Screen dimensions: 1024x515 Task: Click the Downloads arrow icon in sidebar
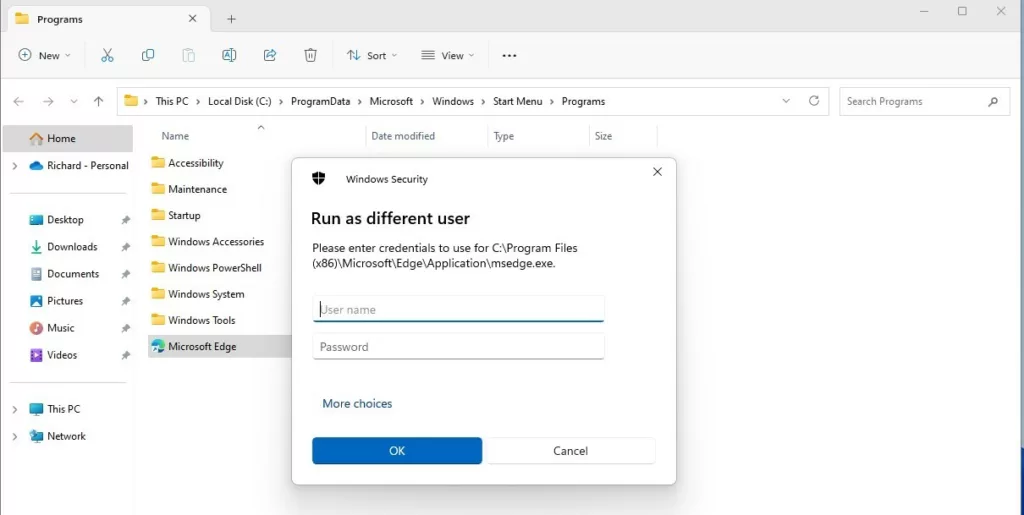point(36,247)
